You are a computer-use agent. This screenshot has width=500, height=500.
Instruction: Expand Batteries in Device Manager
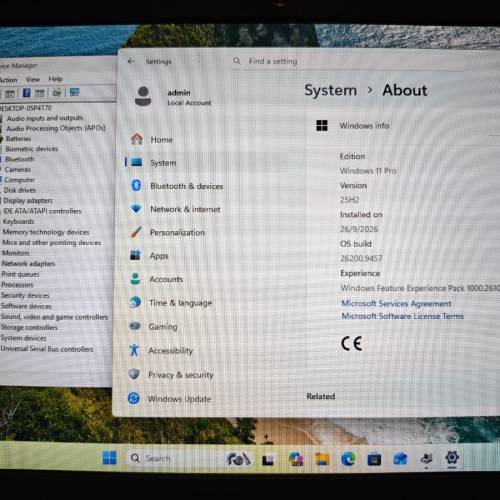tap(18, 139)
